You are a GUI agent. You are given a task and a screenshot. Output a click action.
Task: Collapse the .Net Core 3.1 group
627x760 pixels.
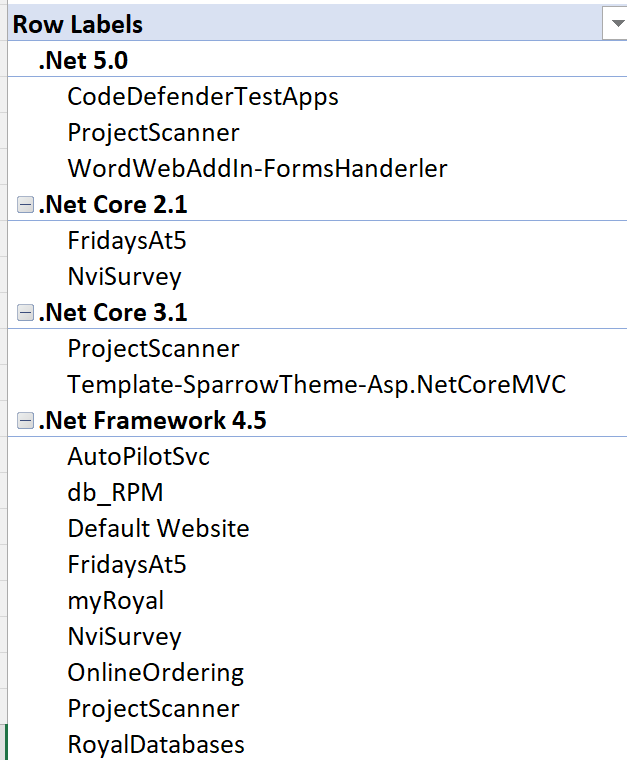coord(26,313)
